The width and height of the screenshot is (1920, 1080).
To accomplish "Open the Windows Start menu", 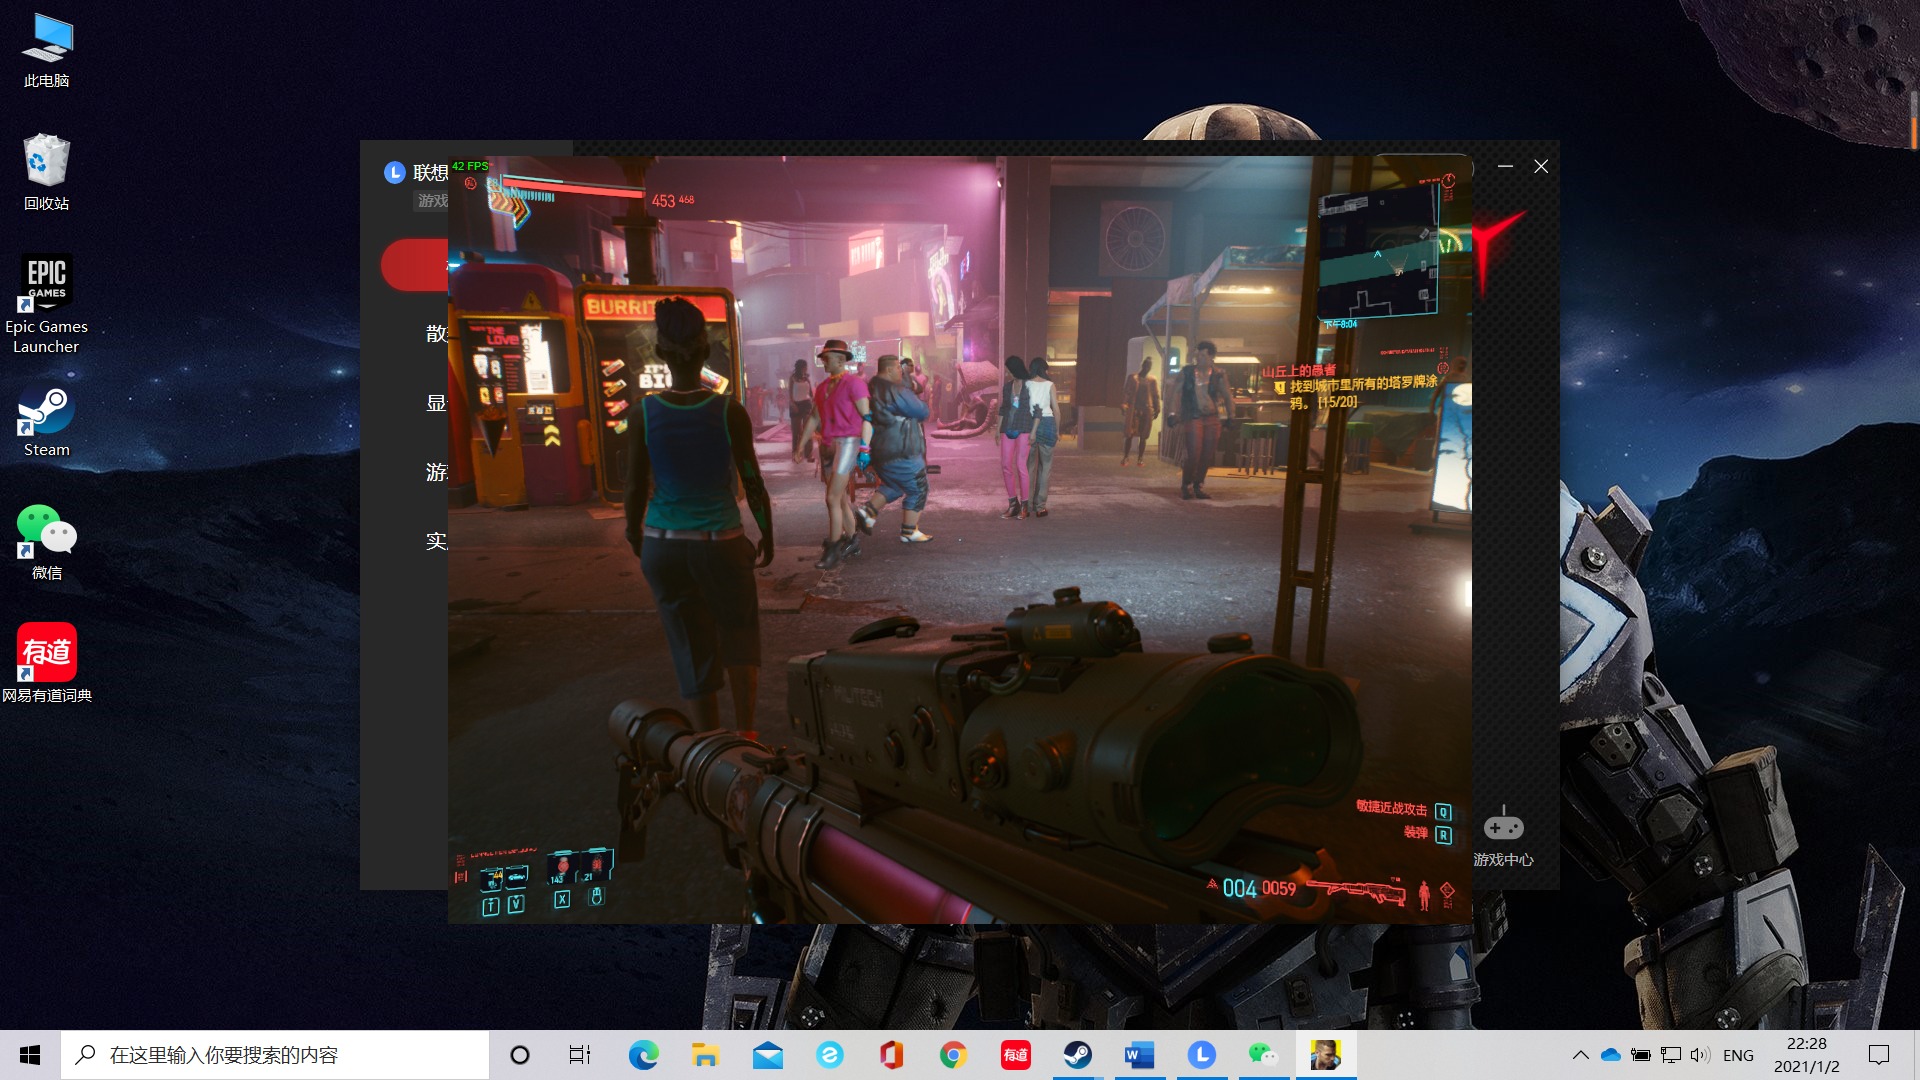I will click(x=30, y=1055).
